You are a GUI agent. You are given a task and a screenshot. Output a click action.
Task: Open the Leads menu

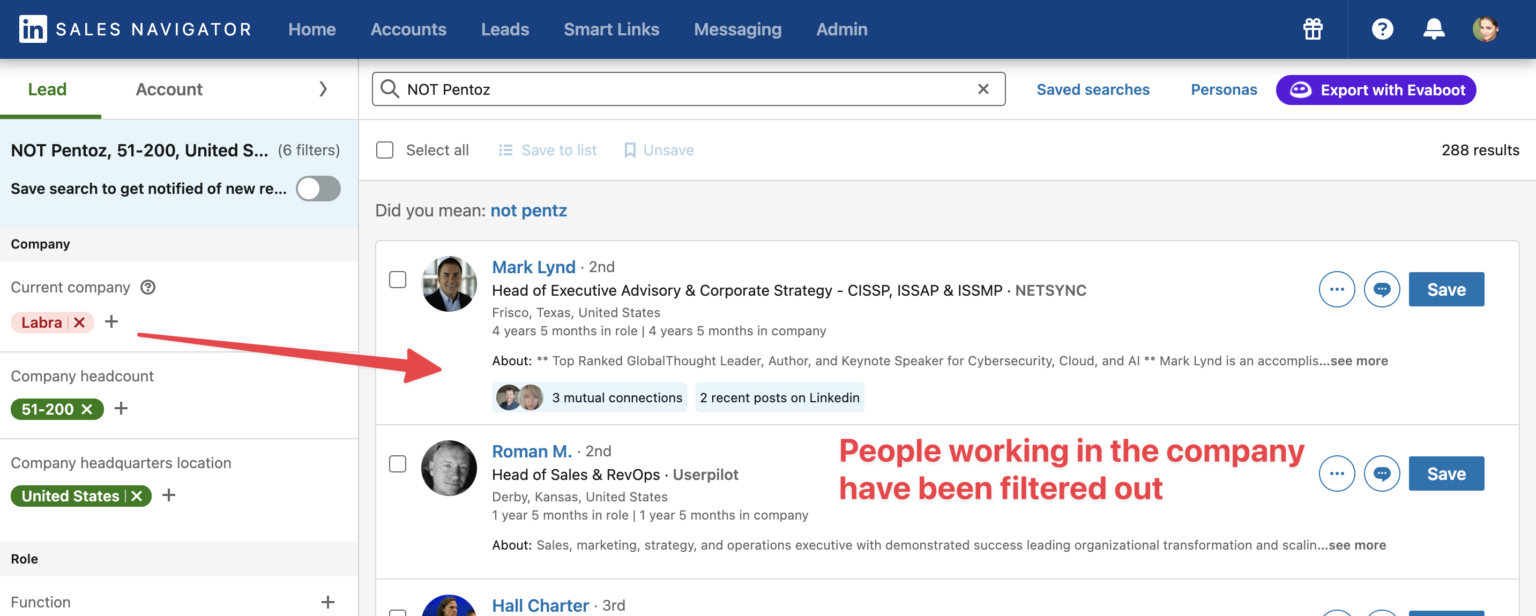click(x=505, y=29)
